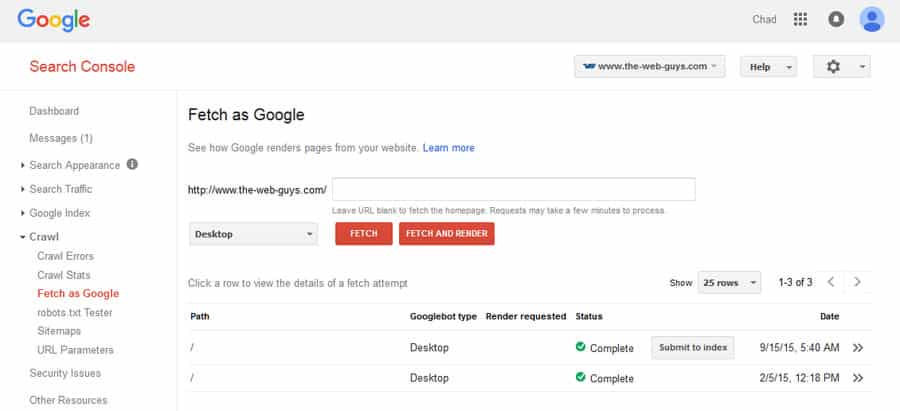Open robots.txt Tester
The image size is (900, 411).
click(75, 313)
